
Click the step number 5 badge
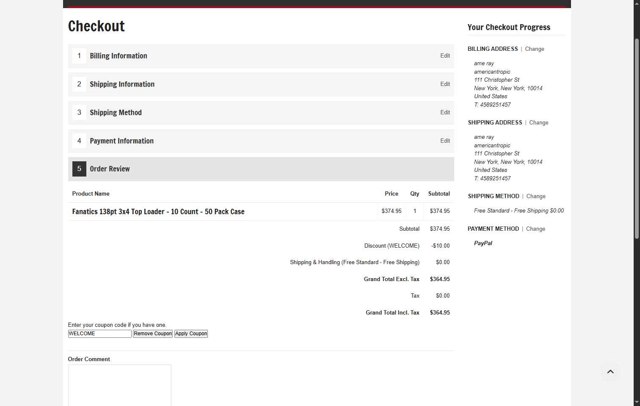click(x=79, y=169)
